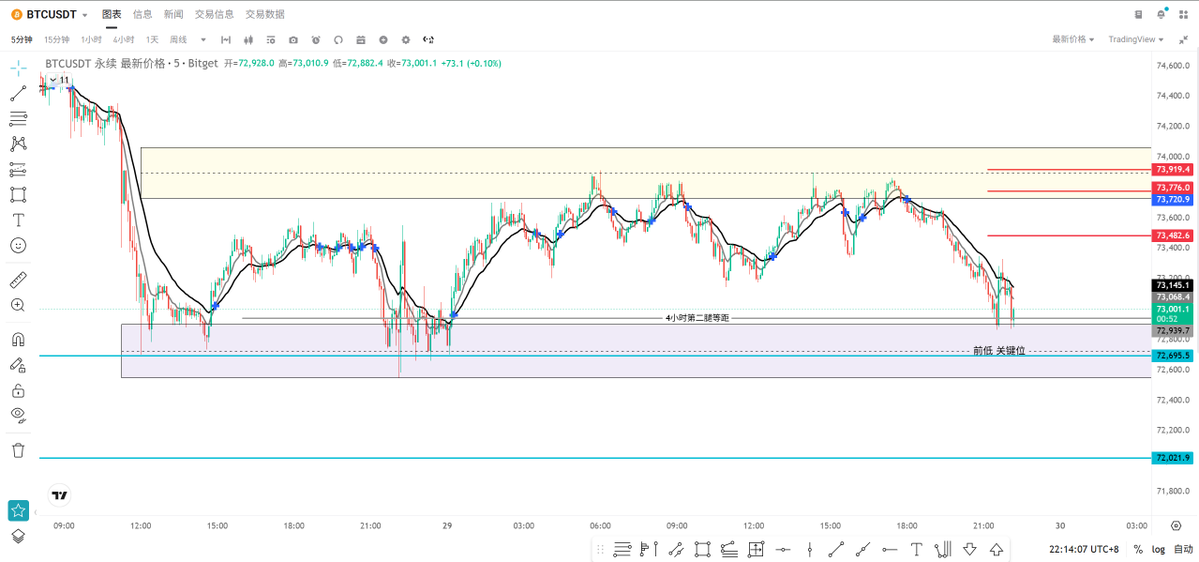
Task: Open the 交易信息 tab
Action: [x=214, y=15]
